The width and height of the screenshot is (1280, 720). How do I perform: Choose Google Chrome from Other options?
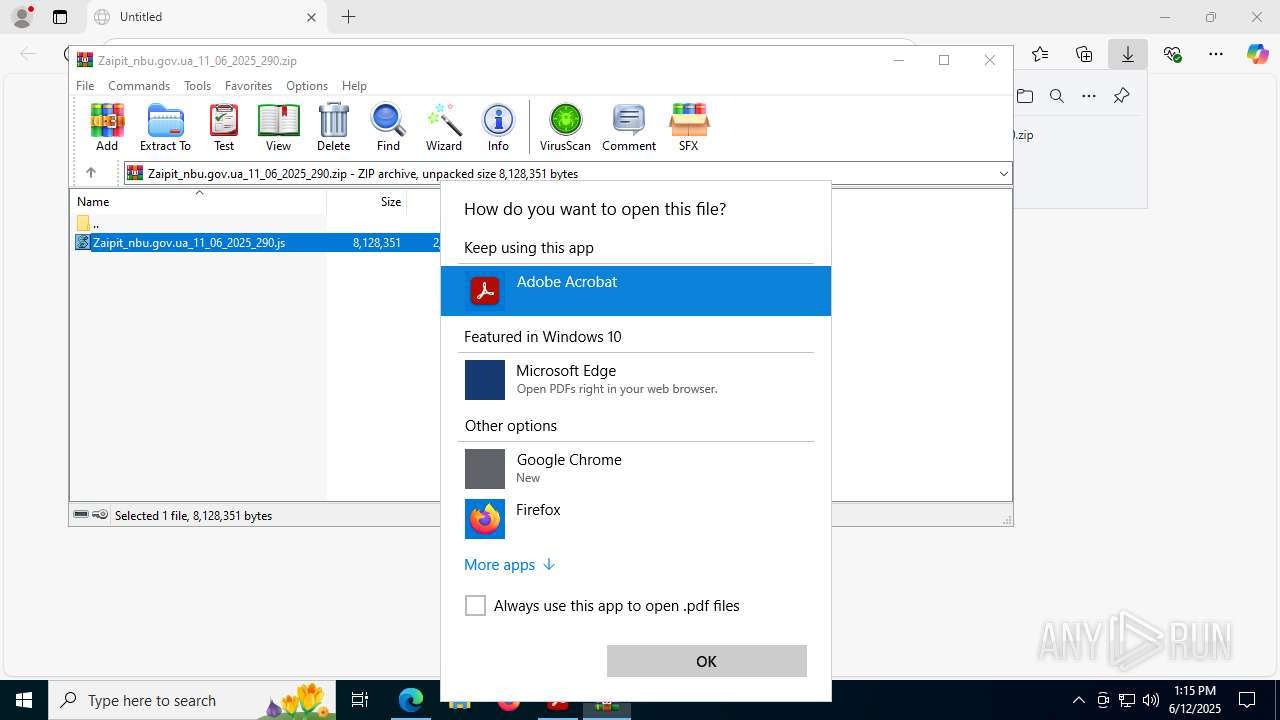[636, 468]
